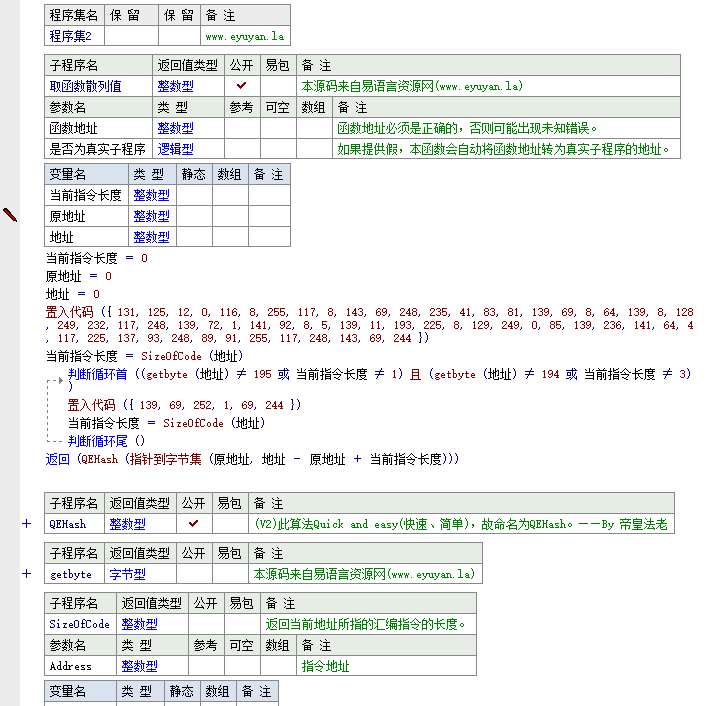This screenshot has height=706, width=708.
Task: Click empty 静态 cell for 当前指令长度
Action: click(x=194, y=195)
